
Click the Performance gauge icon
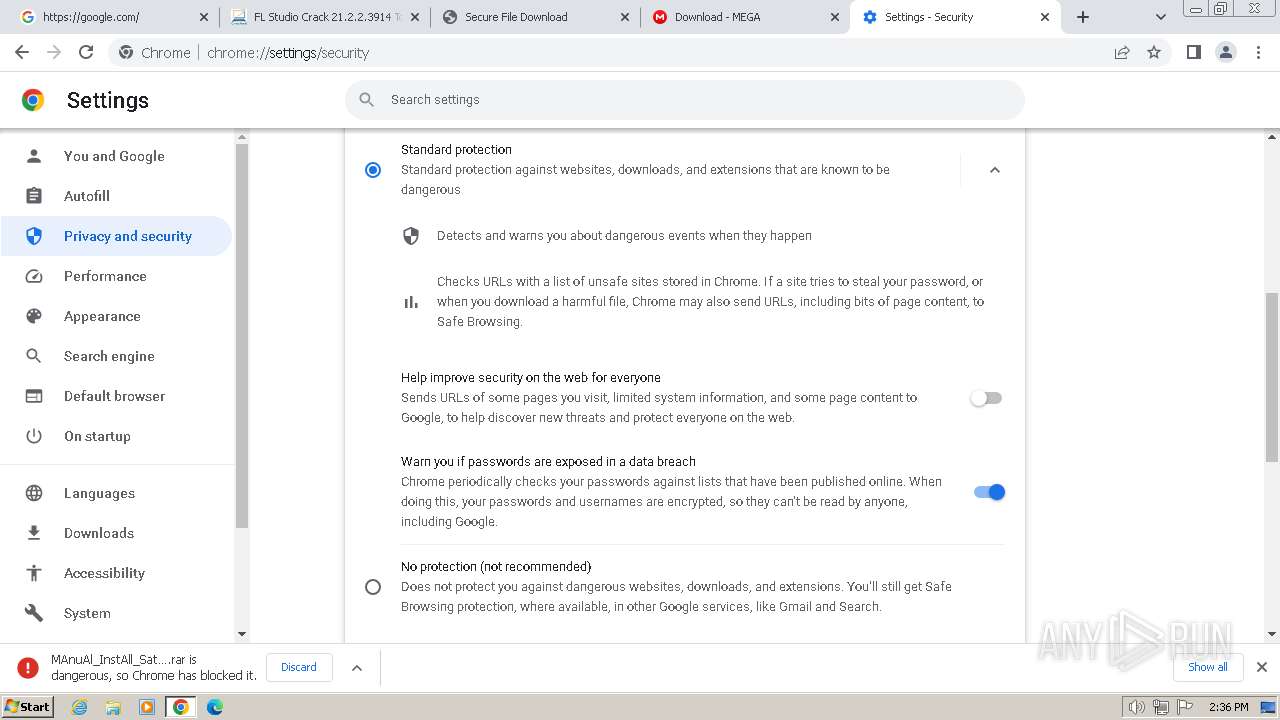pos(34,276)
